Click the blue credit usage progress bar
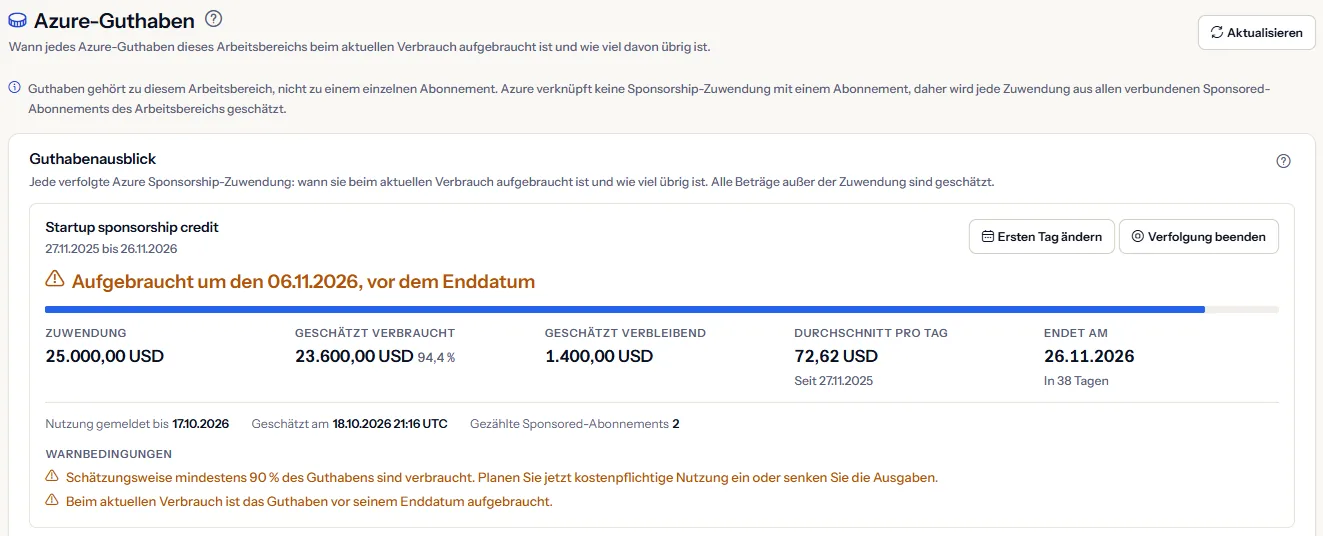Viewport: 1323px width, 536px height. click(x=662, y=309)
